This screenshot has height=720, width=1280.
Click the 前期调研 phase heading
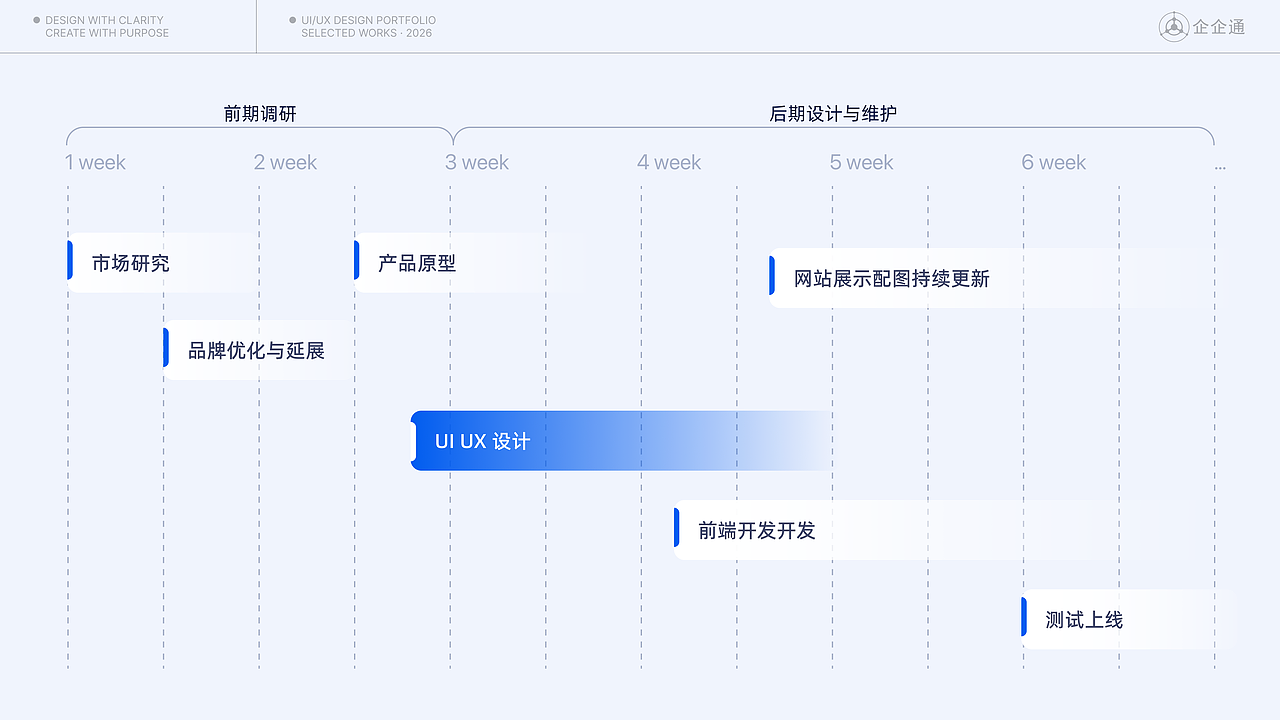coord(260,114)
